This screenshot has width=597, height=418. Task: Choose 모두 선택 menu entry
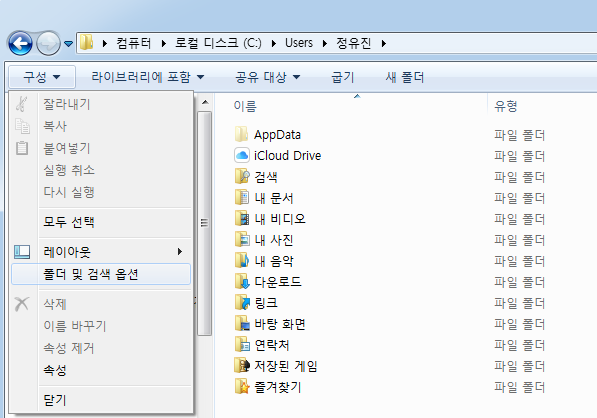click(101, 222)
